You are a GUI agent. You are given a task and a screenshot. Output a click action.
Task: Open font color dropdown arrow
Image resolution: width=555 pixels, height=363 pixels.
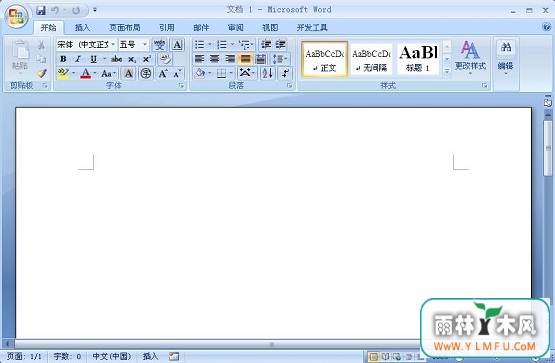(95, 74)
